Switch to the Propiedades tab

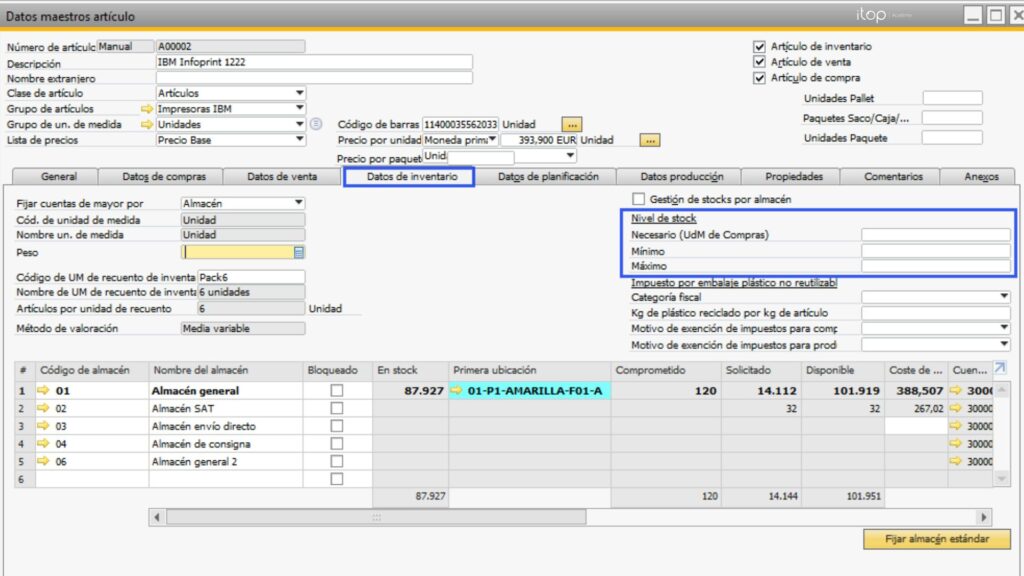793,176
